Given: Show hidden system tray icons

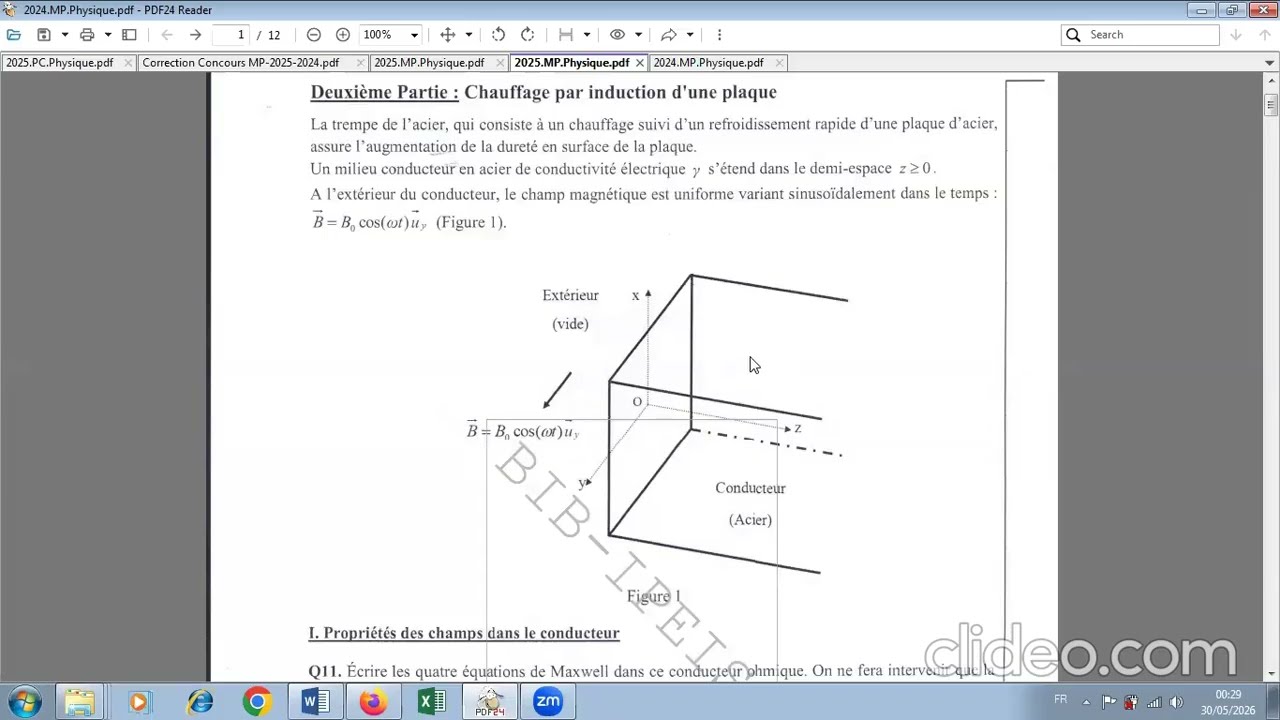Looking at the screenshot, I should (1087, 702).
